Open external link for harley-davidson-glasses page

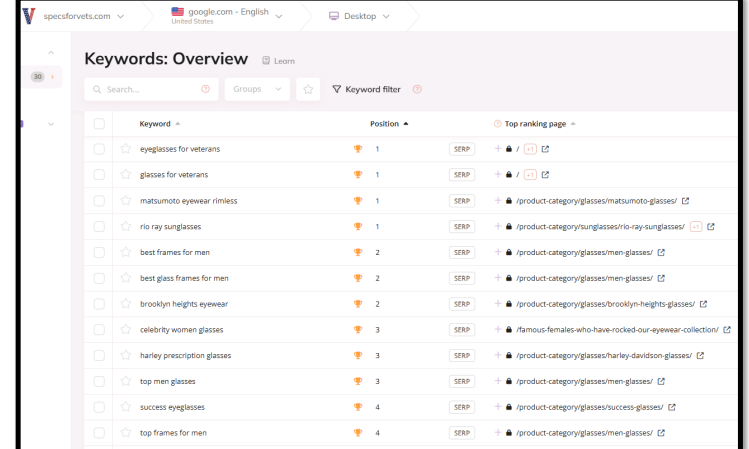point(700,355)
